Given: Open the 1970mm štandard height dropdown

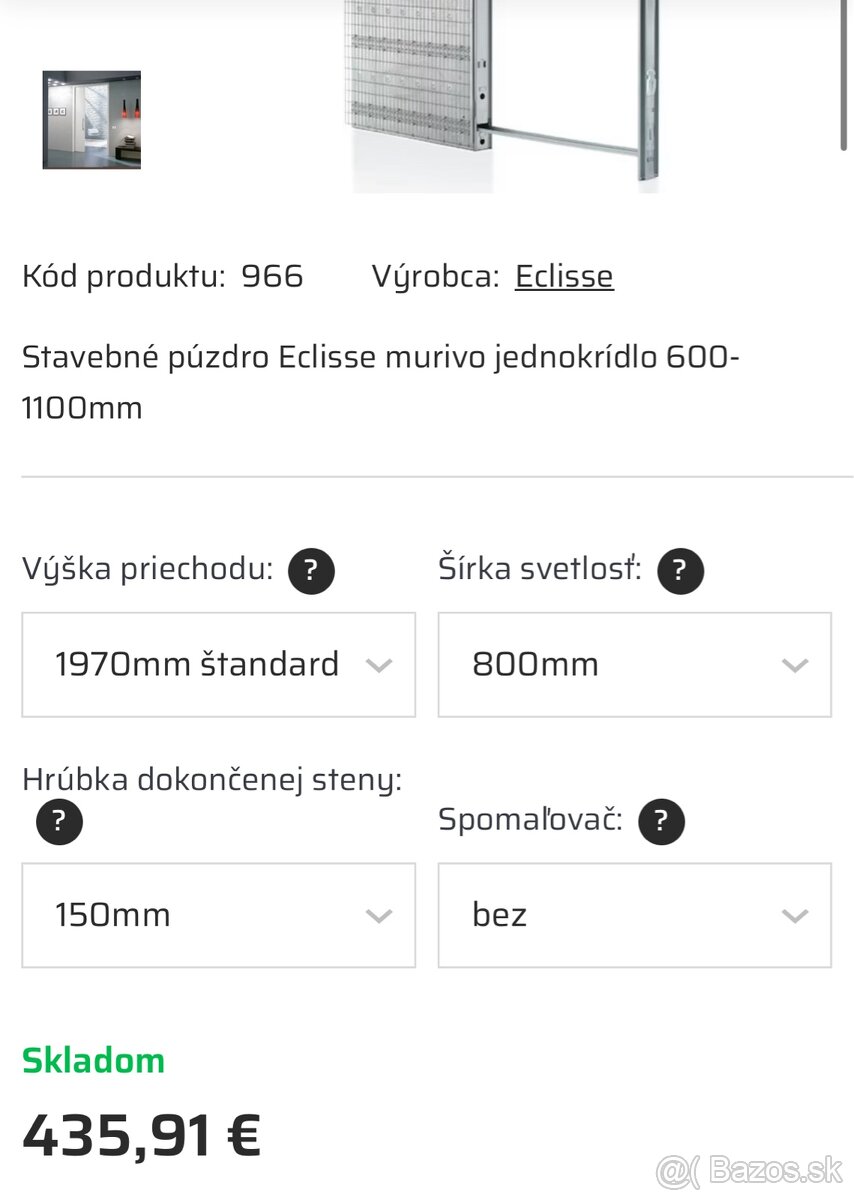Looking at the screenshot, I should click(218, 664).
